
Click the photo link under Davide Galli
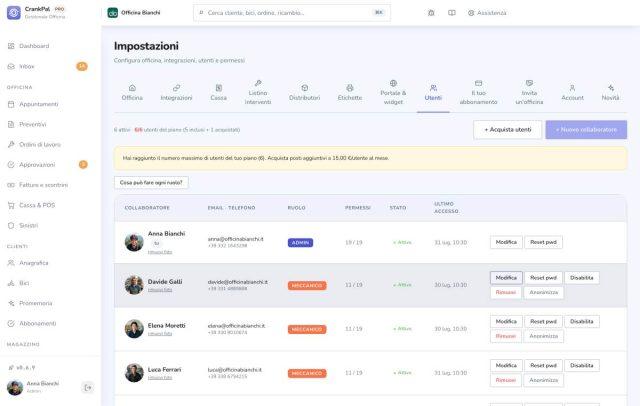point(160,290)
